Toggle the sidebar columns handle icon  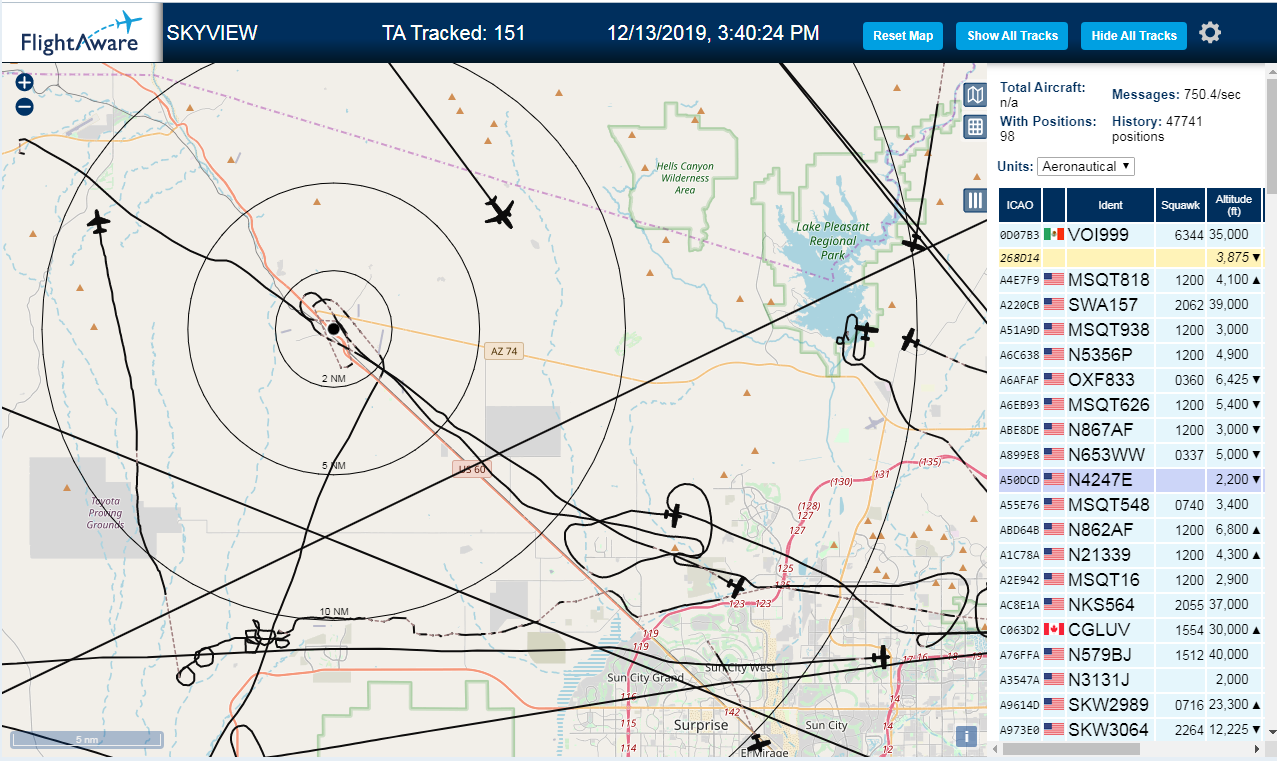(975, 200)
